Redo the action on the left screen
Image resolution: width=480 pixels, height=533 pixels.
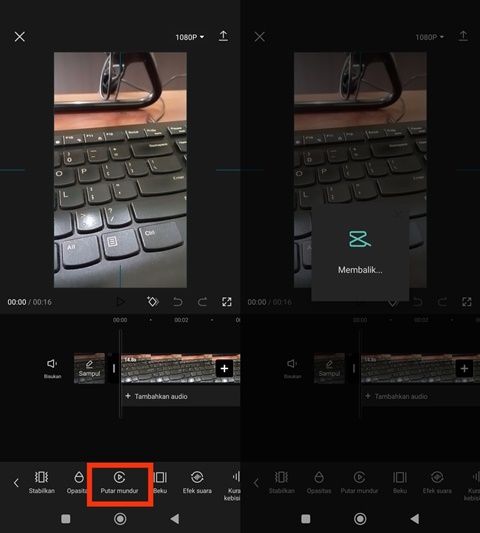pyautogui.click(x=202, y=302)
